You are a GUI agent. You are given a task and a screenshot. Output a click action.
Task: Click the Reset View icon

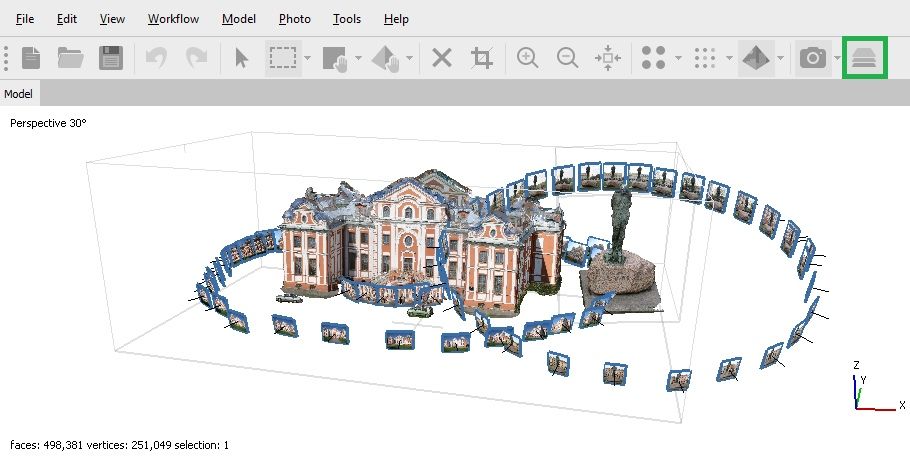tap(608, 58)
